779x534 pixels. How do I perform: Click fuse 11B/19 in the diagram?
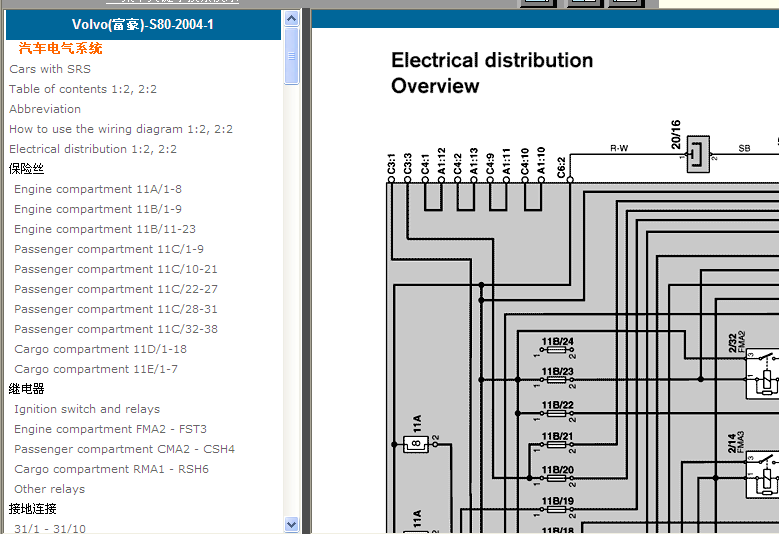556,509
